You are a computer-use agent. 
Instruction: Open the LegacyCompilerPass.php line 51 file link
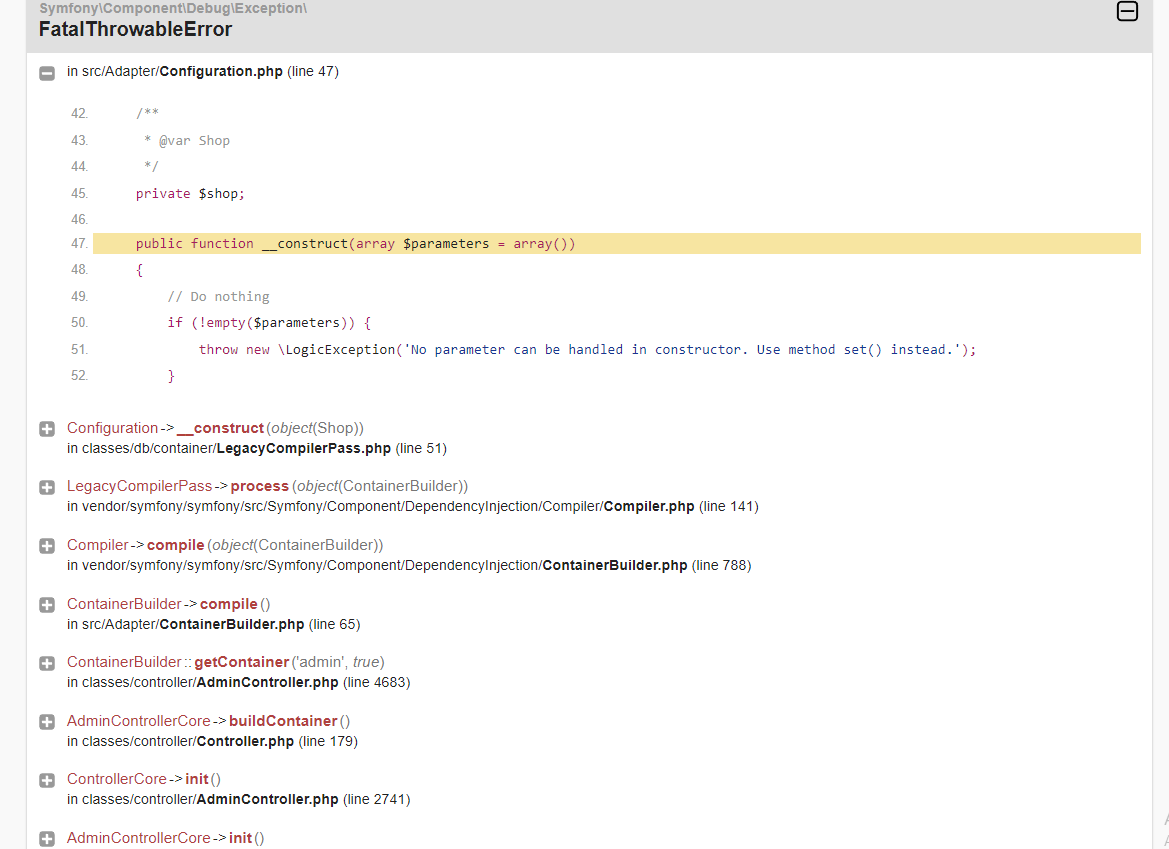click(256, 448)
